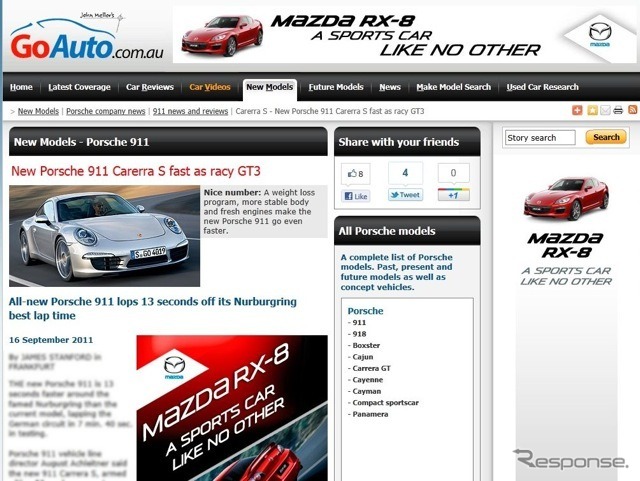Open the Home menu item
640x481 pixels.
[x=21, y=87]
